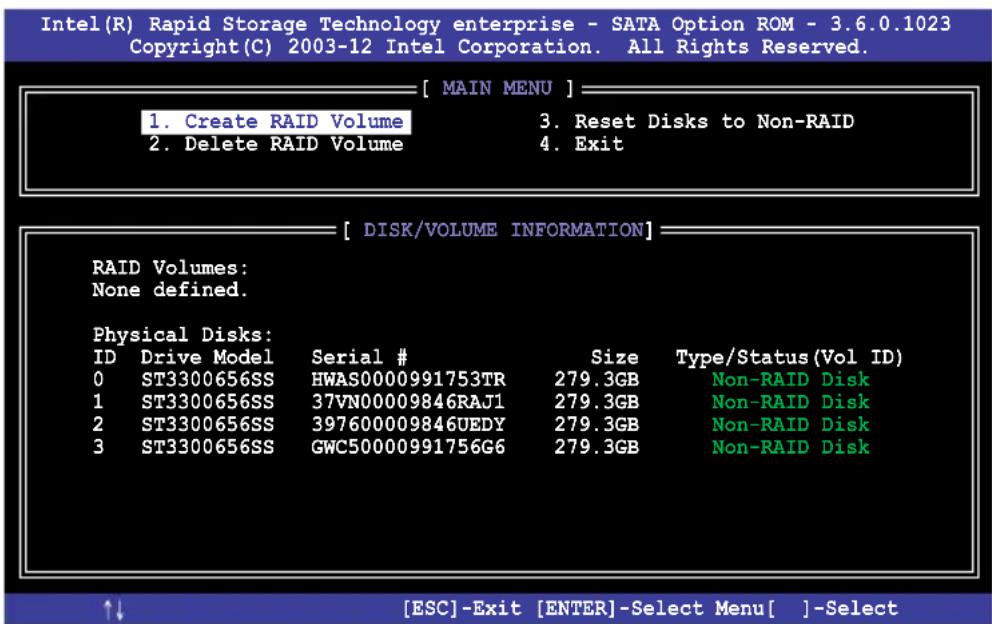This screenshot has height=624, width=992.
Task: Click the Intel Rapid Storage Technology title line
Action: 495,24
